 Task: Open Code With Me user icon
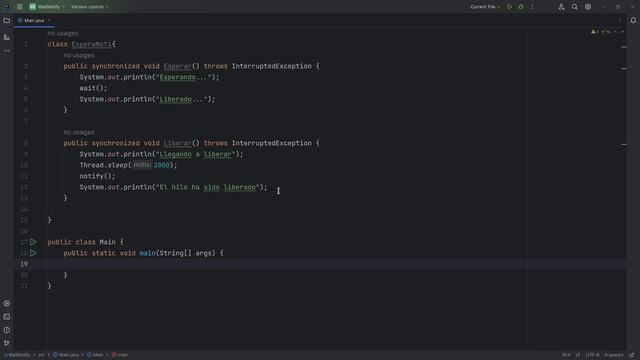[561, 7]
